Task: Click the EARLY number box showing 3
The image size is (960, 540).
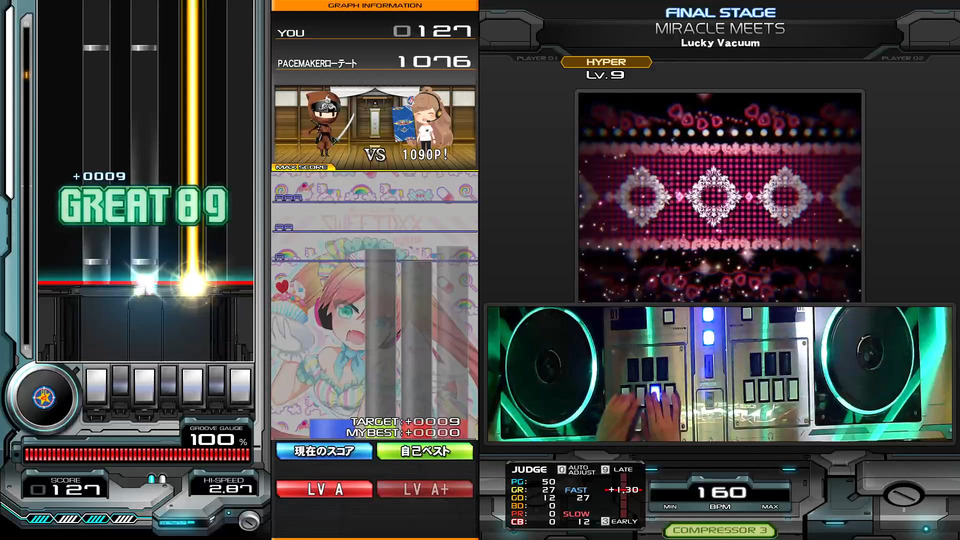Action: pos(605,521)
